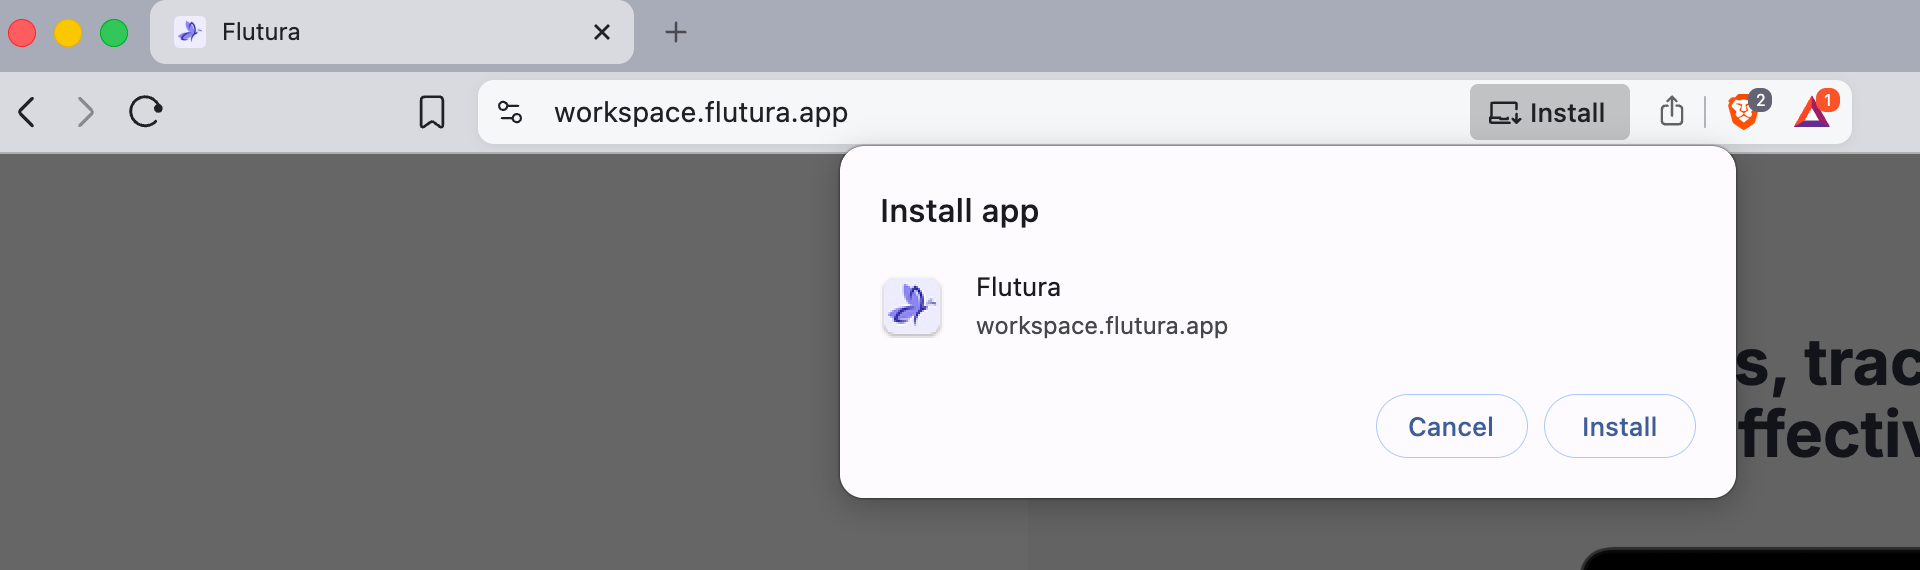The height and width of the screenshot is (570, 1920).
Task: Open site settings icon in address bar
Action: [x=510, y=112]
